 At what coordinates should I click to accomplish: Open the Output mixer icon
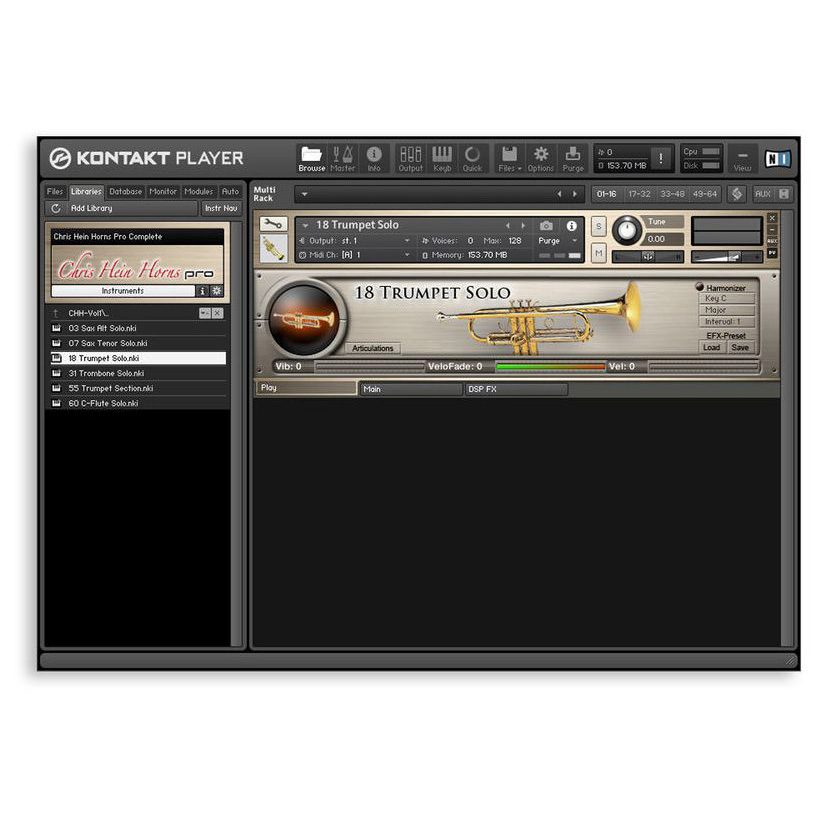tap(411, 158)
